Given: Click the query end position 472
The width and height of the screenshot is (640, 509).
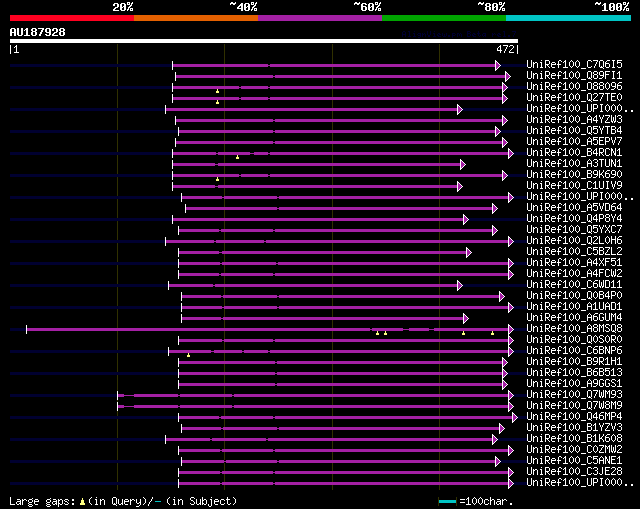Looking at the screenshot, I should (505, 49).
